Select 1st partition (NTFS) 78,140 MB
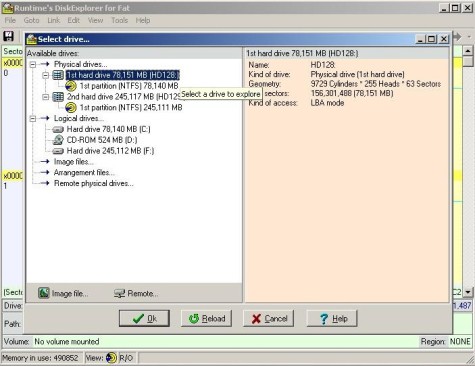The width and height of the screenshot is (475, 366). (129, 86)
